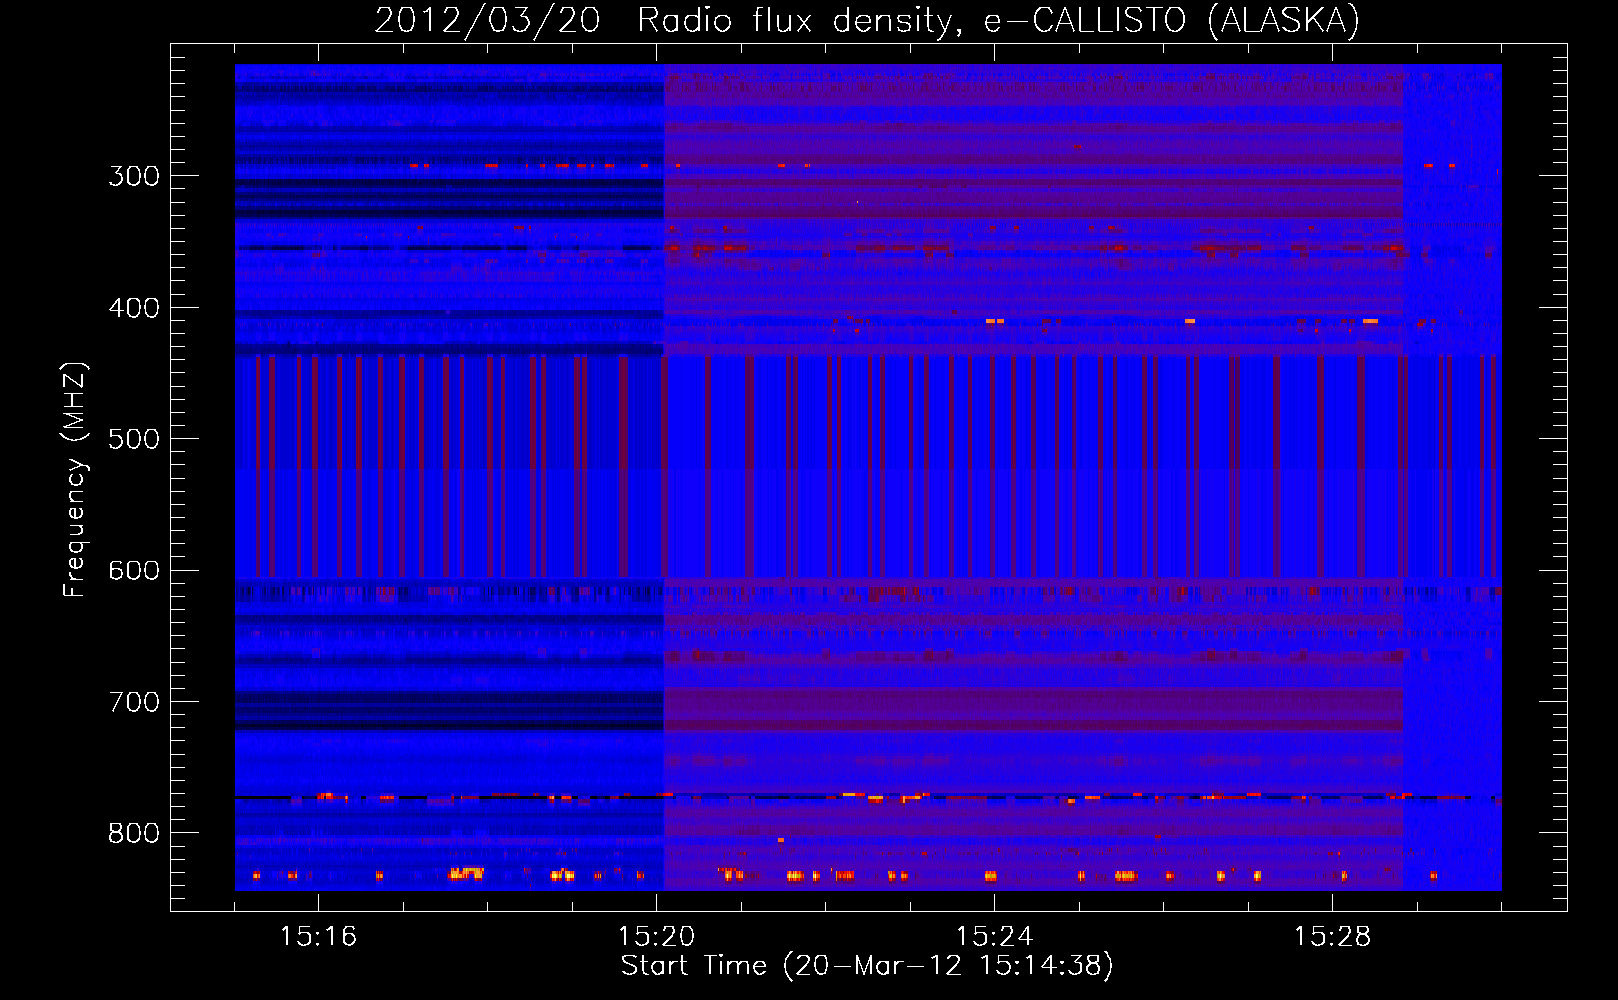
Task: Select the 800 frequency tick label
Action: coord(134,834)
